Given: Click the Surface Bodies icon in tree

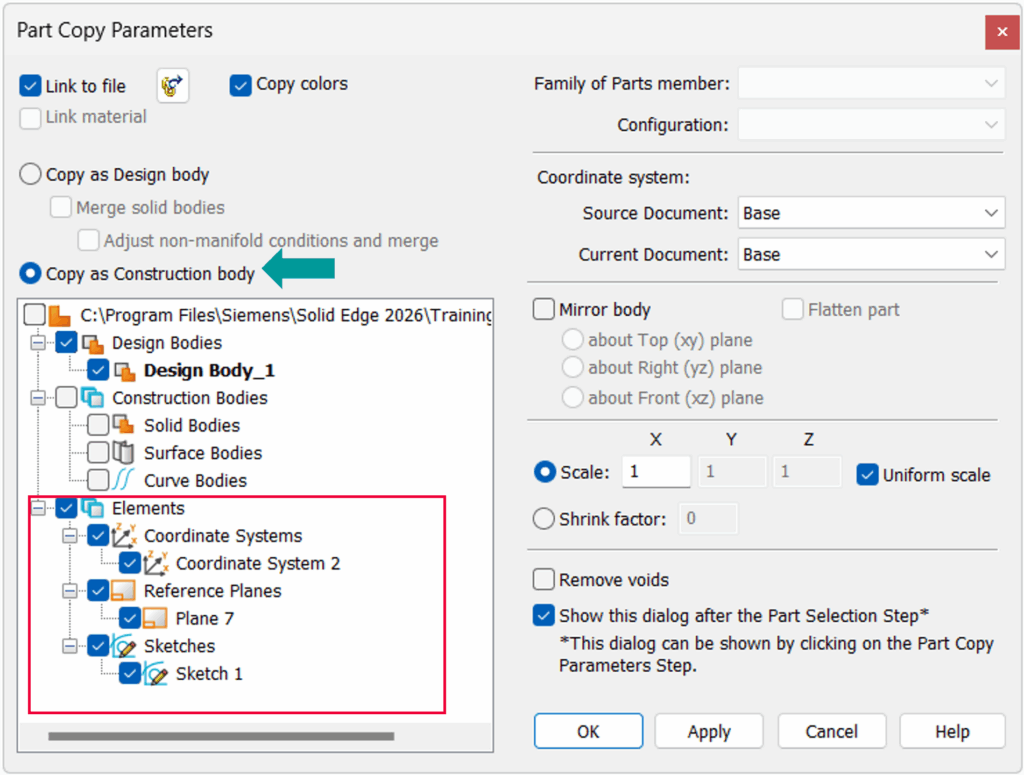Looking at the screenshot, I should 125,453.
